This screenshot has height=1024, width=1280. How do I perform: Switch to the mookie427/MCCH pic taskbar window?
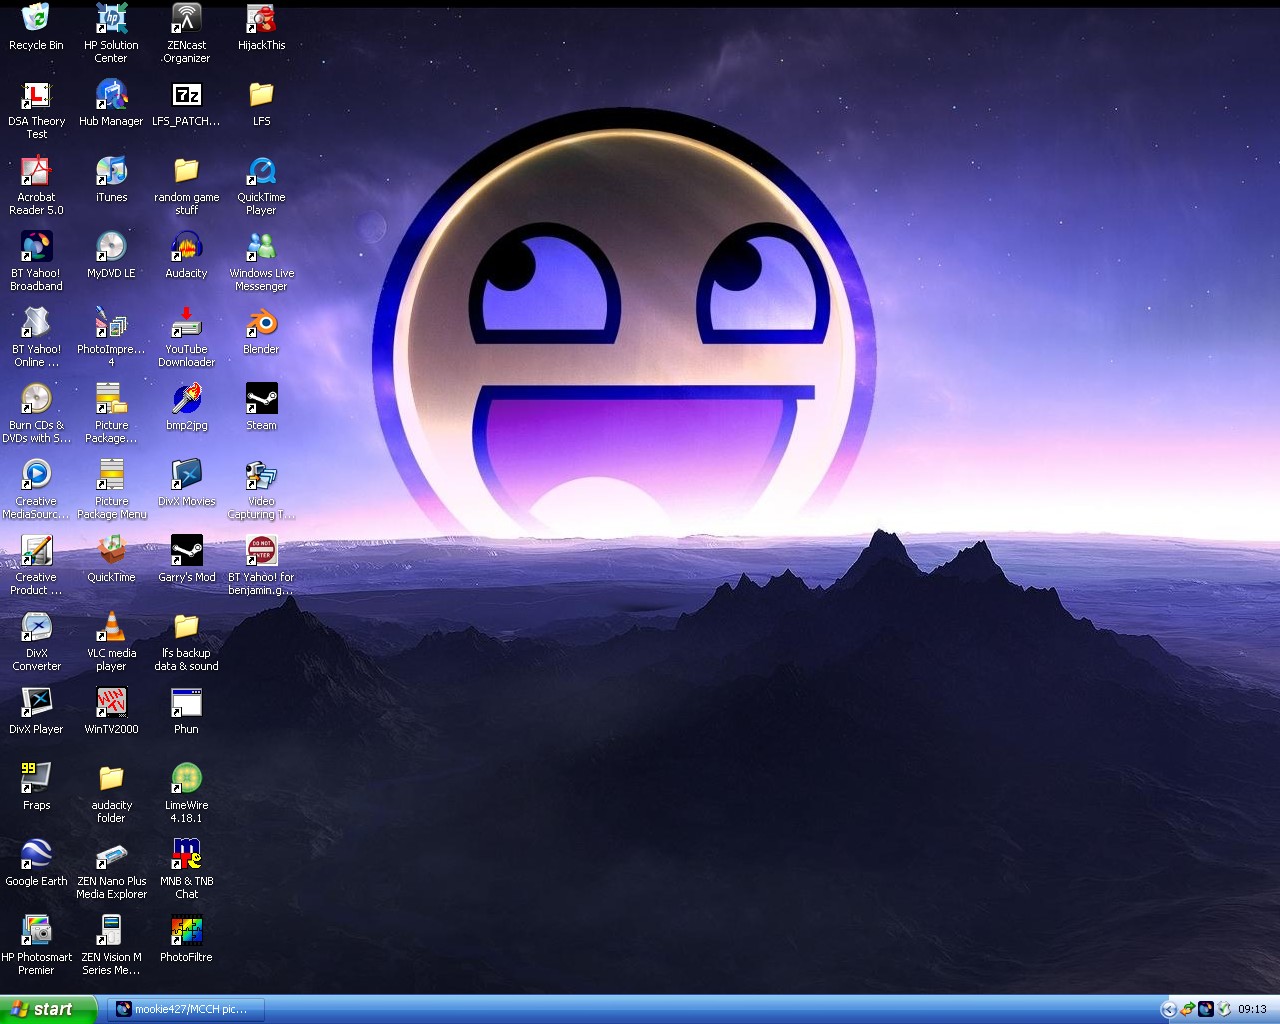(x=186, y=1009)
